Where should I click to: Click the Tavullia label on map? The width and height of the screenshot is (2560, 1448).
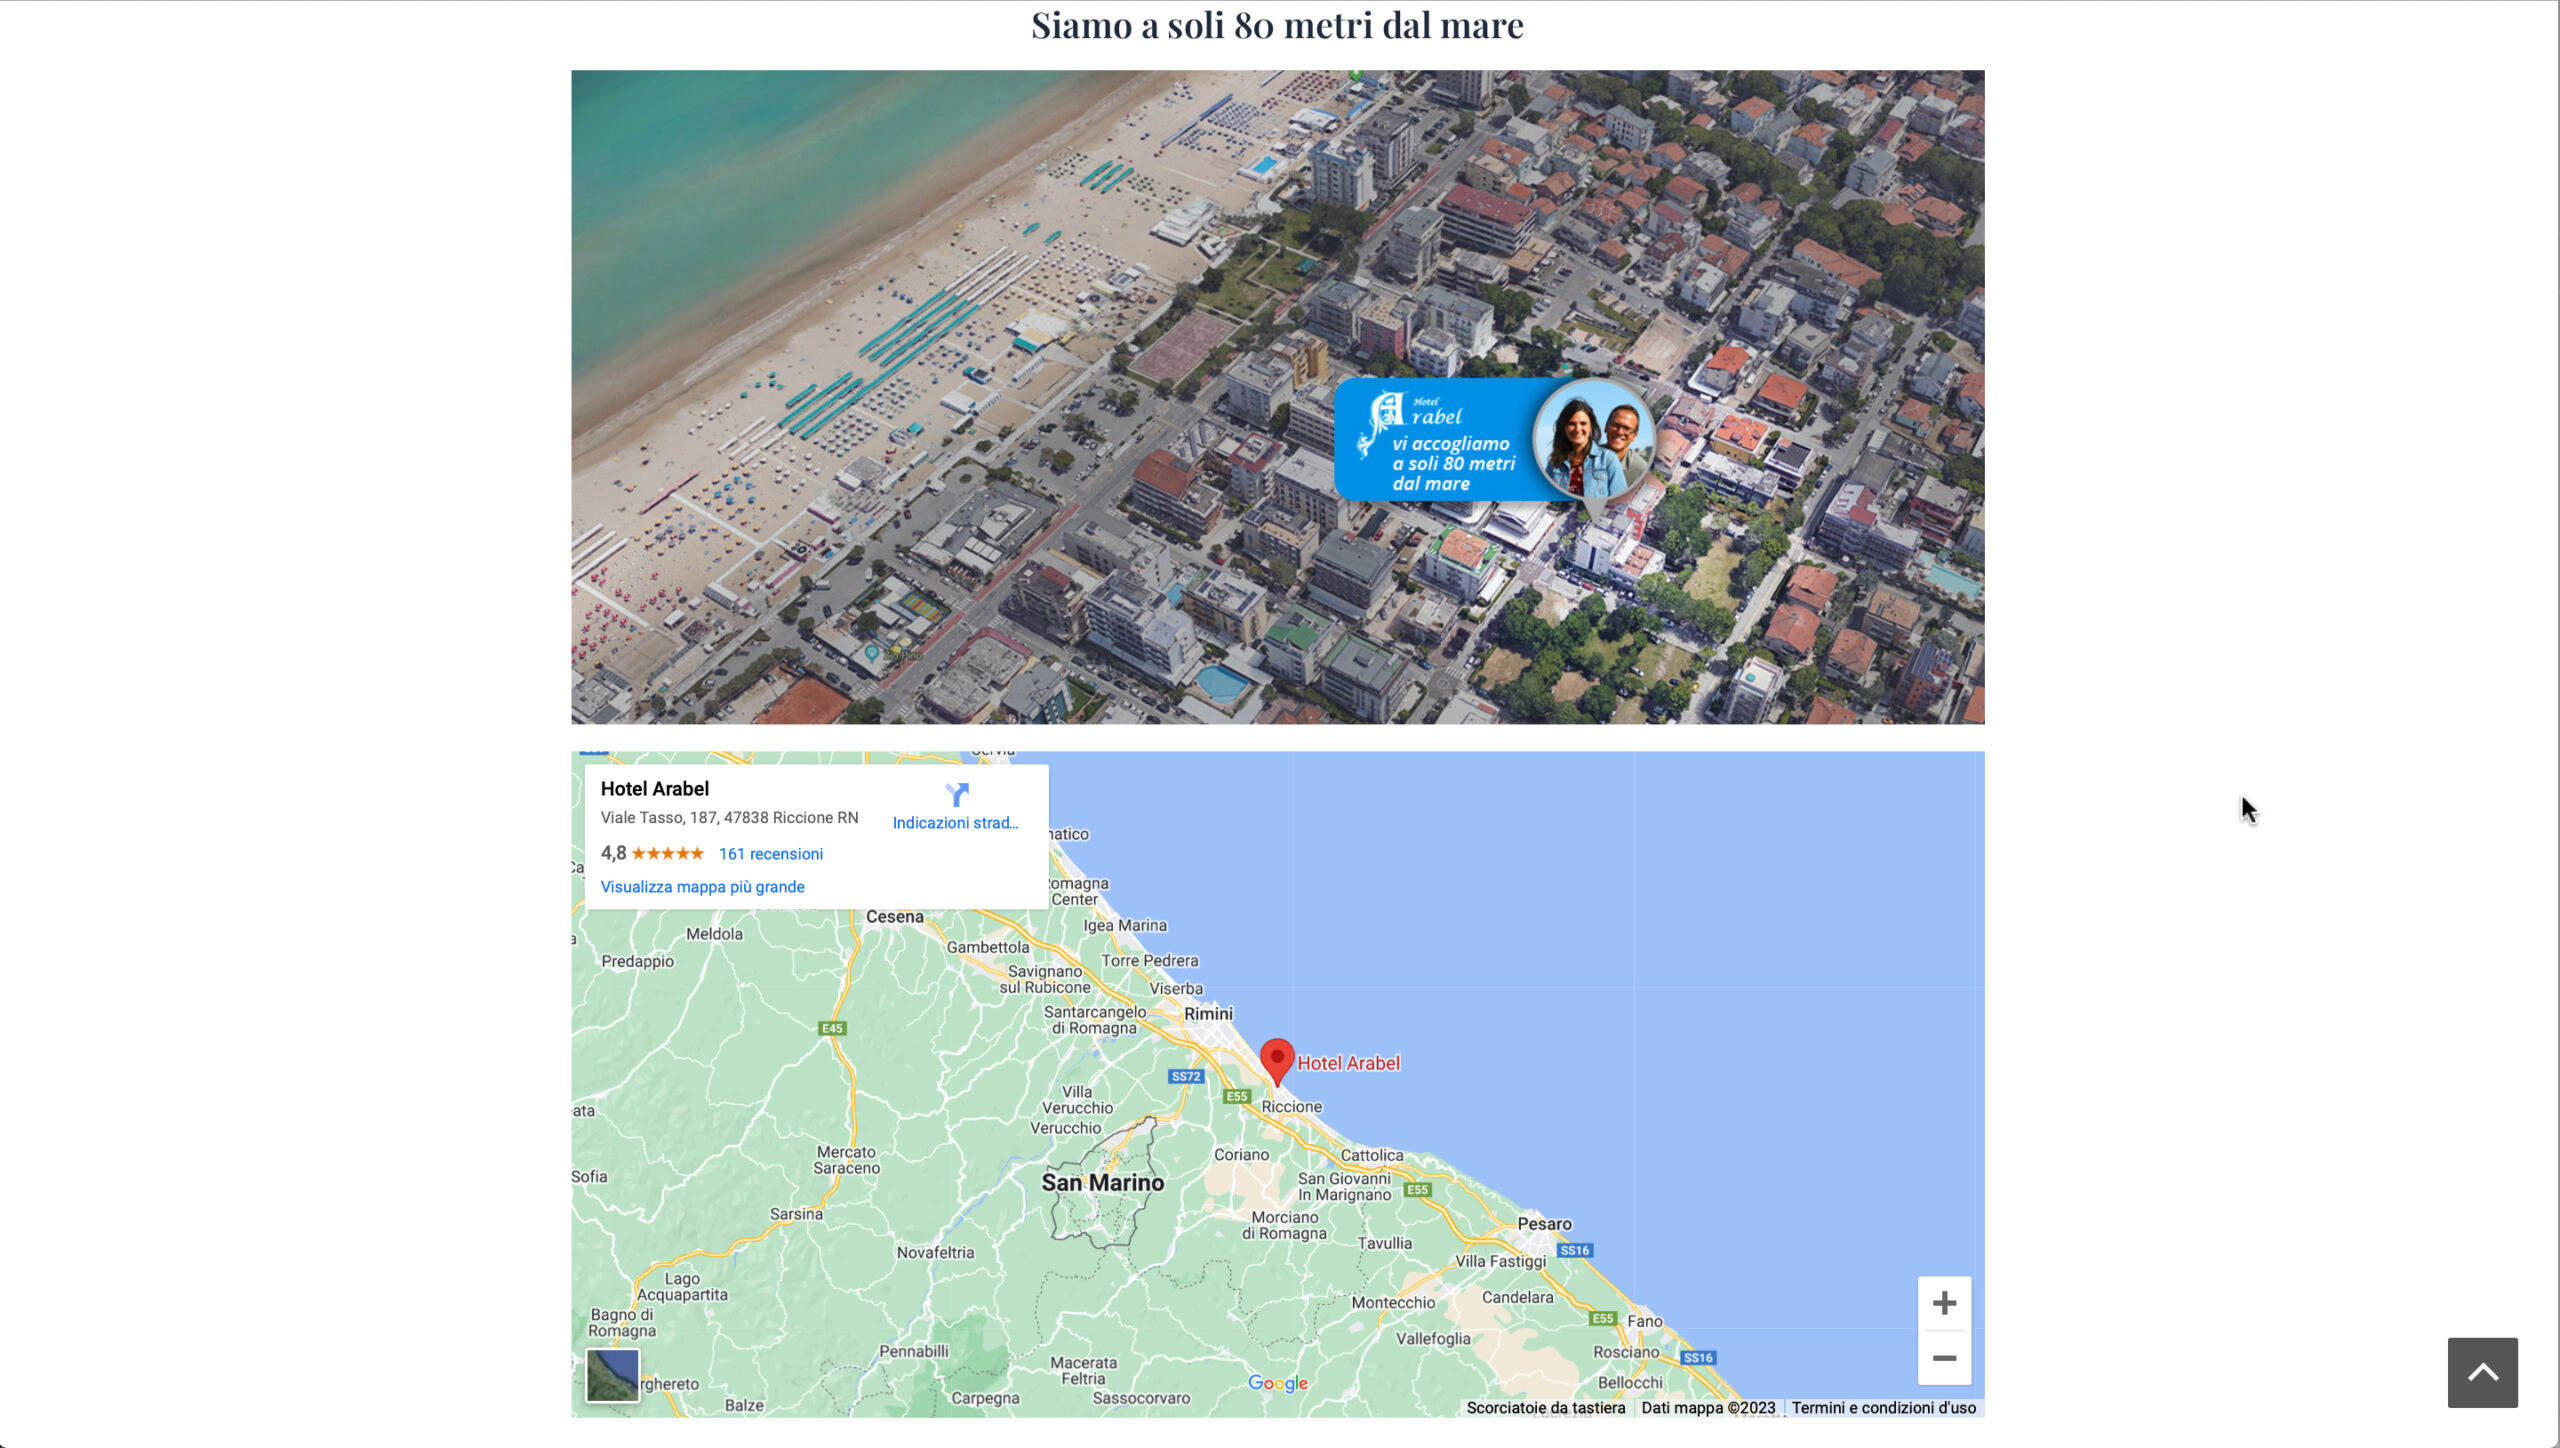coord(1385,1243)
